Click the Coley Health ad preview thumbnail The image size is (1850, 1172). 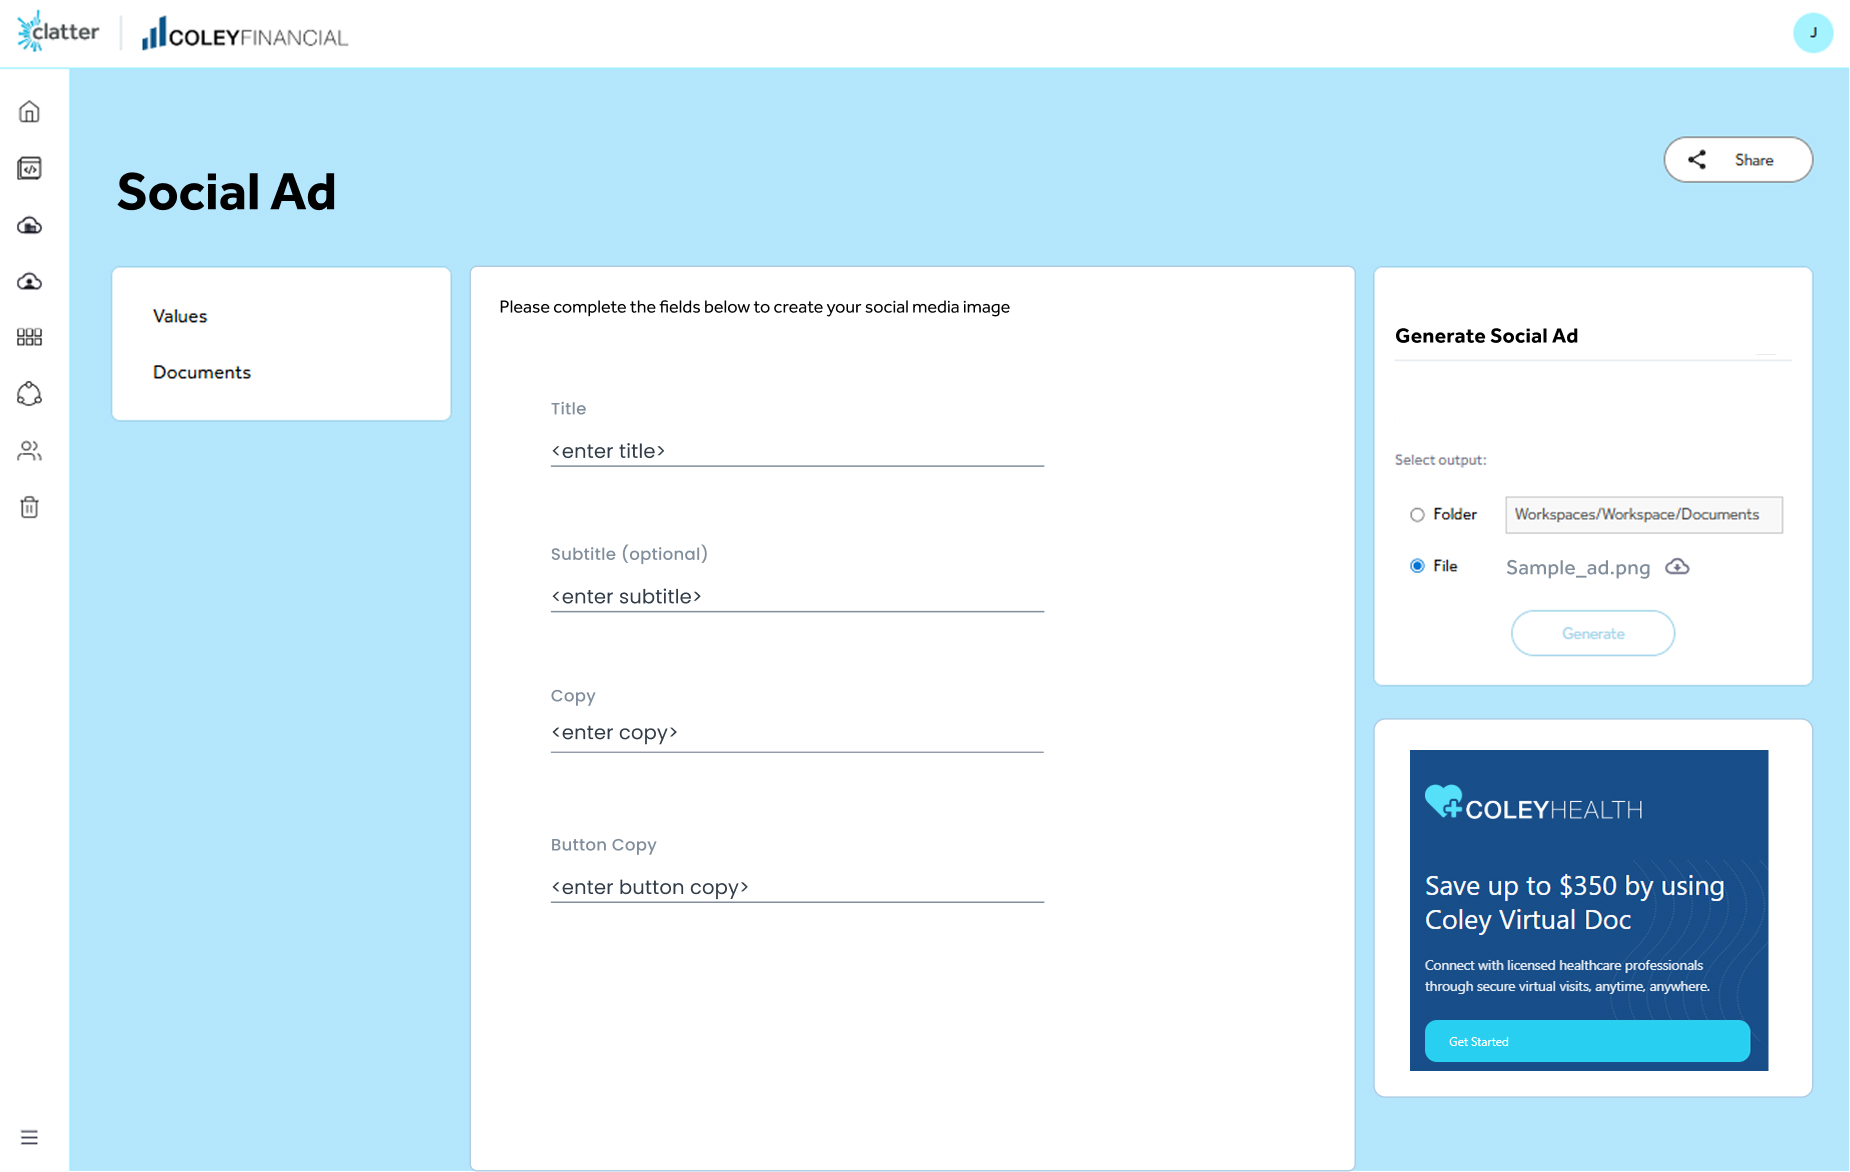click(x=1588, y=910)
